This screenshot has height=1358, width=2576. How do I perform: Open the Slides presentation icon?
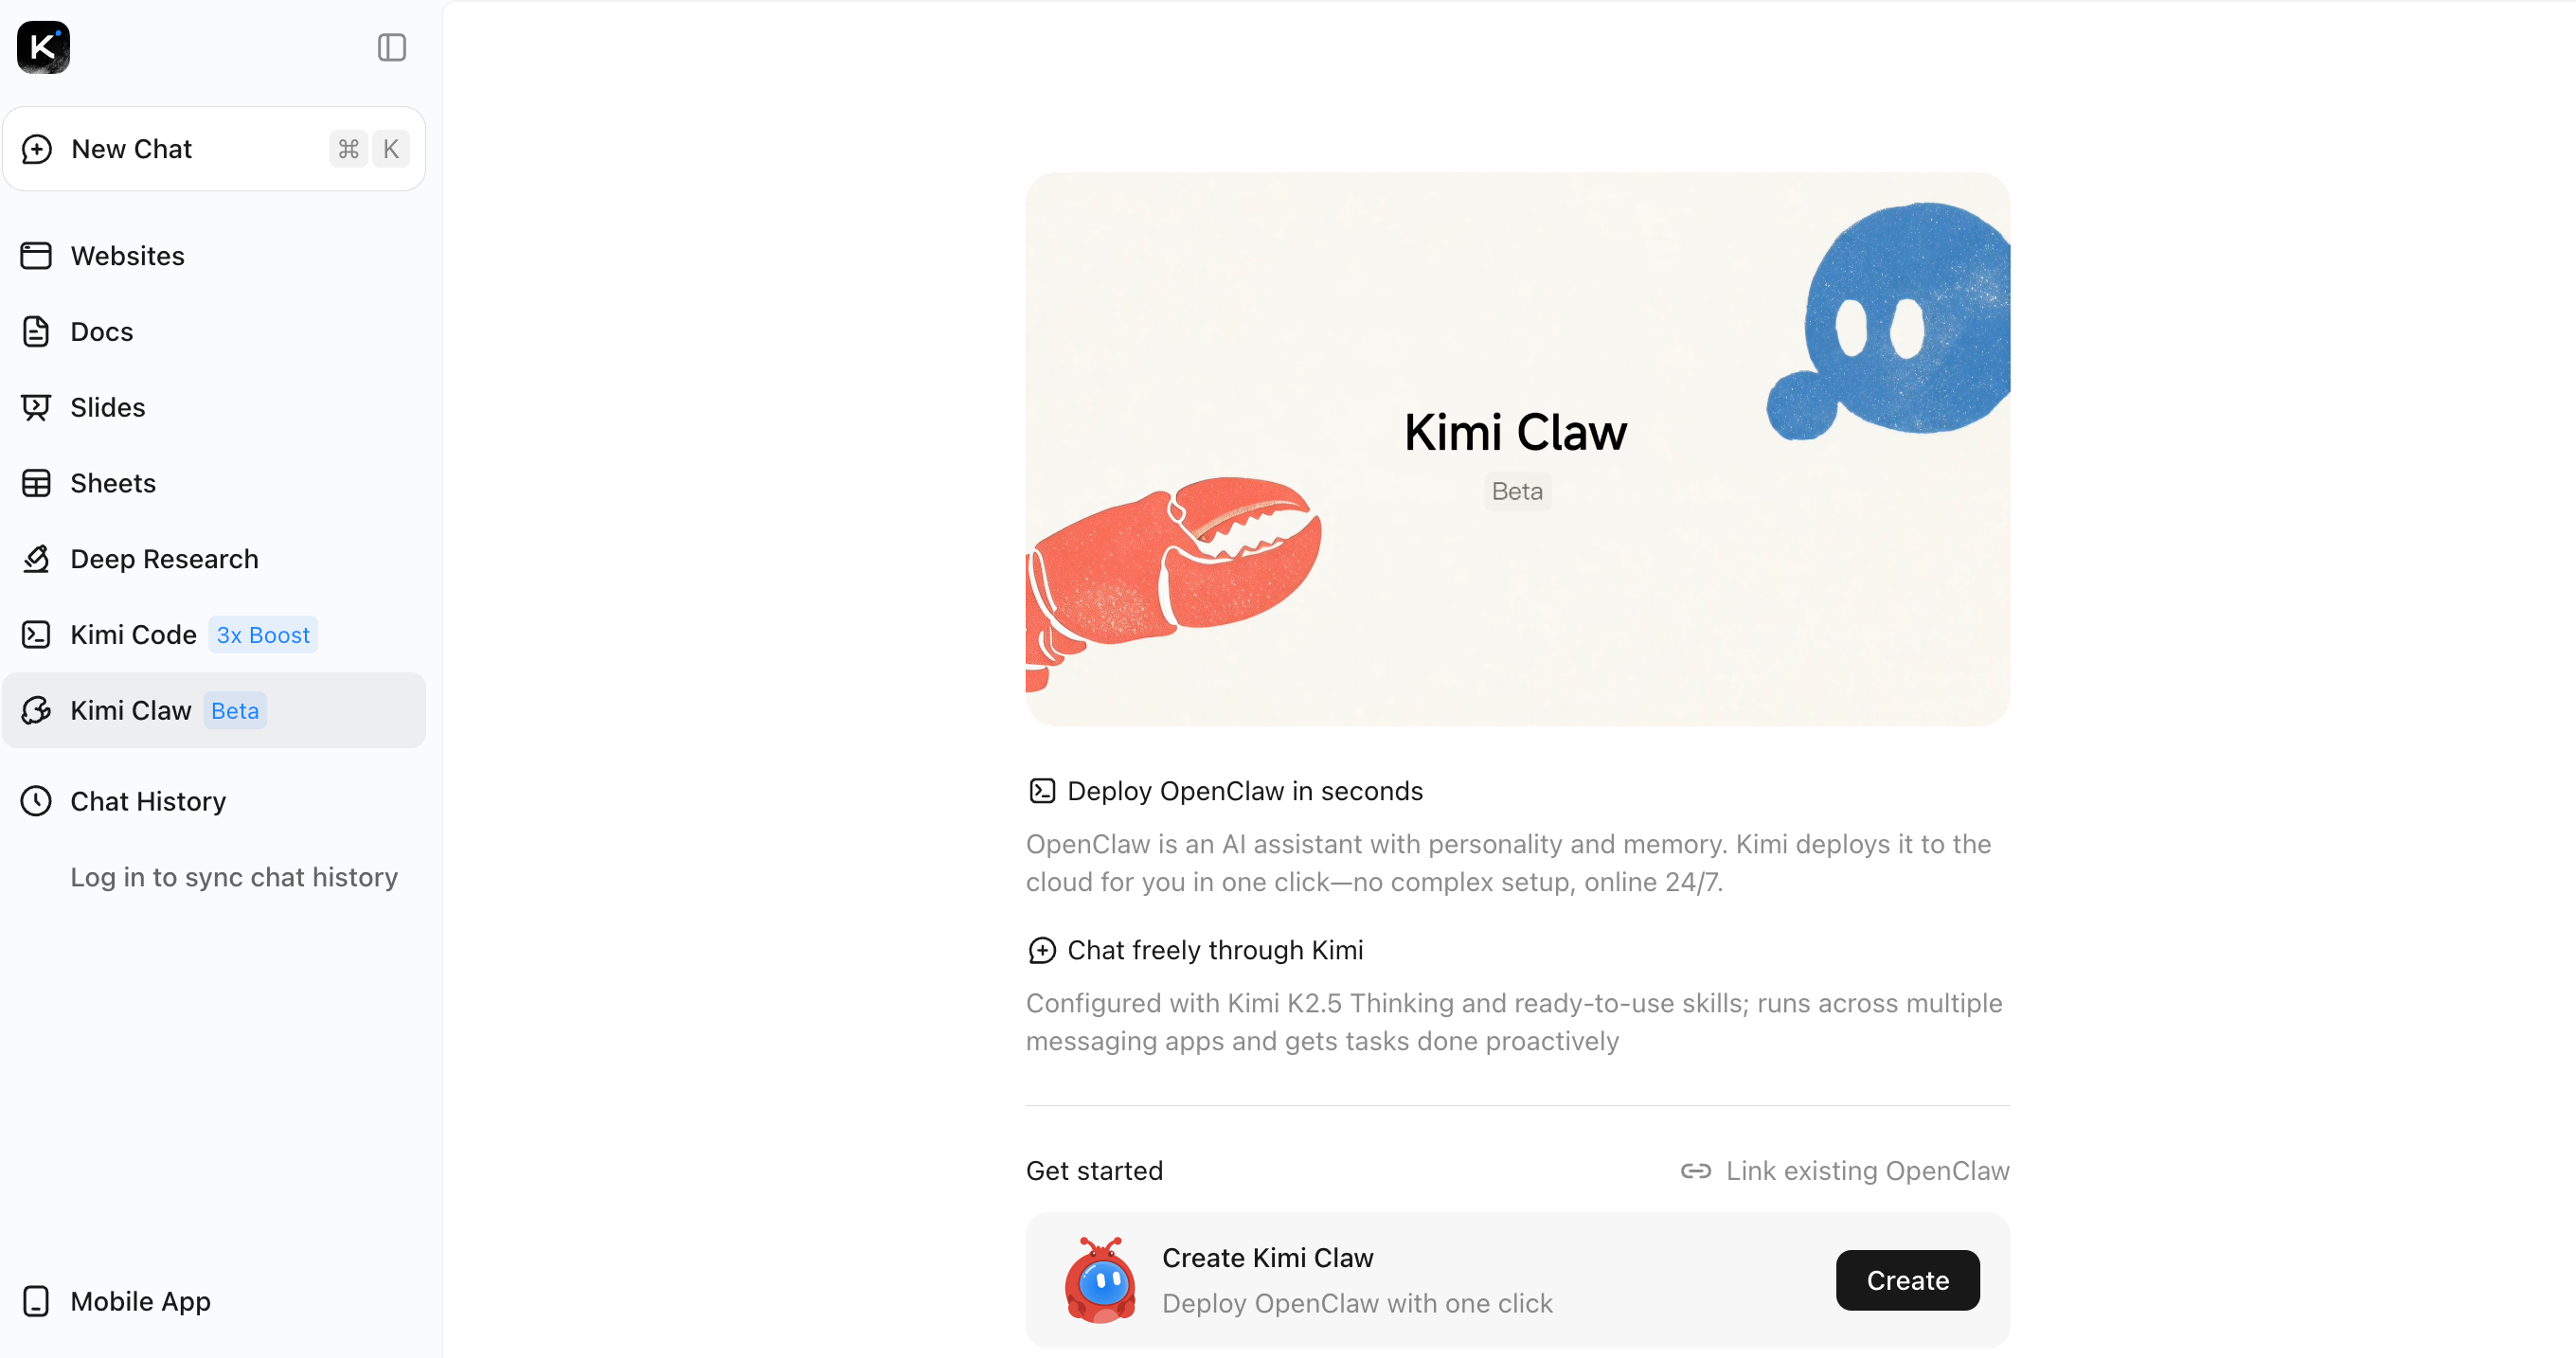(36, 408)
